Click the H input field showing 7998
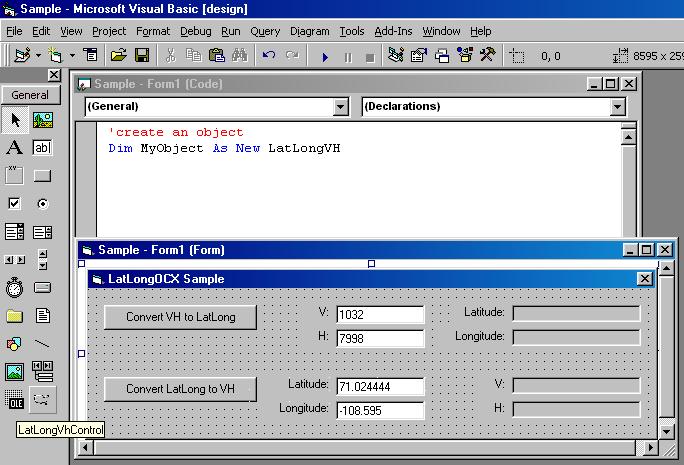The height and width of the screenshot is (465, 684). point(380,338)
